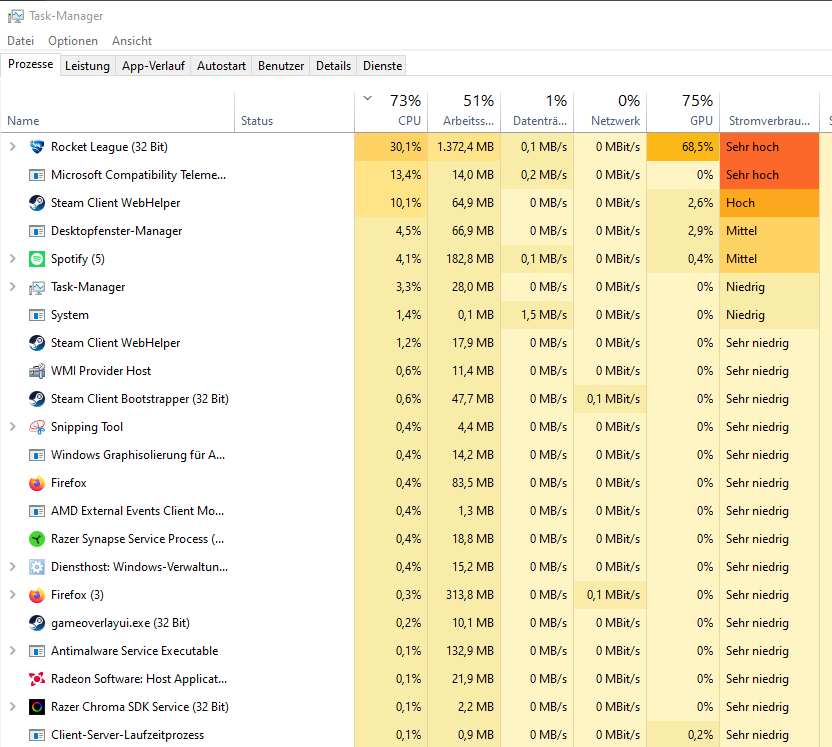Click the Steam Client Bootstrapper icon
The height and width of the screenshot is (747, 832).
point(37,399)
